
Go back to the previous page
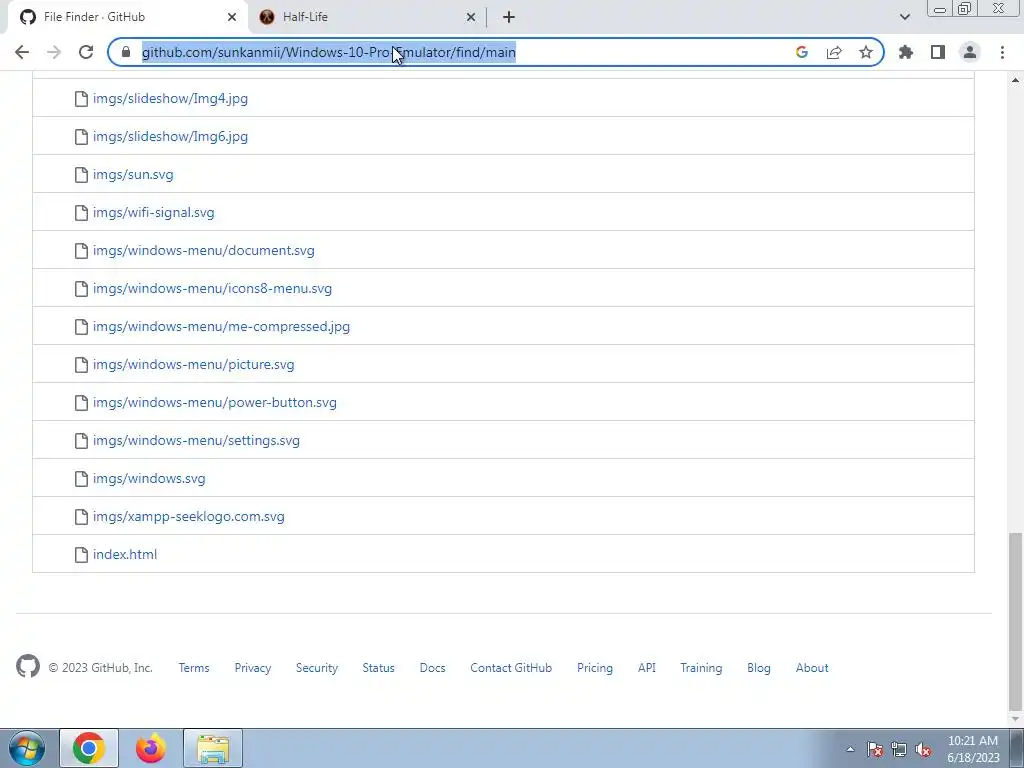22,52
